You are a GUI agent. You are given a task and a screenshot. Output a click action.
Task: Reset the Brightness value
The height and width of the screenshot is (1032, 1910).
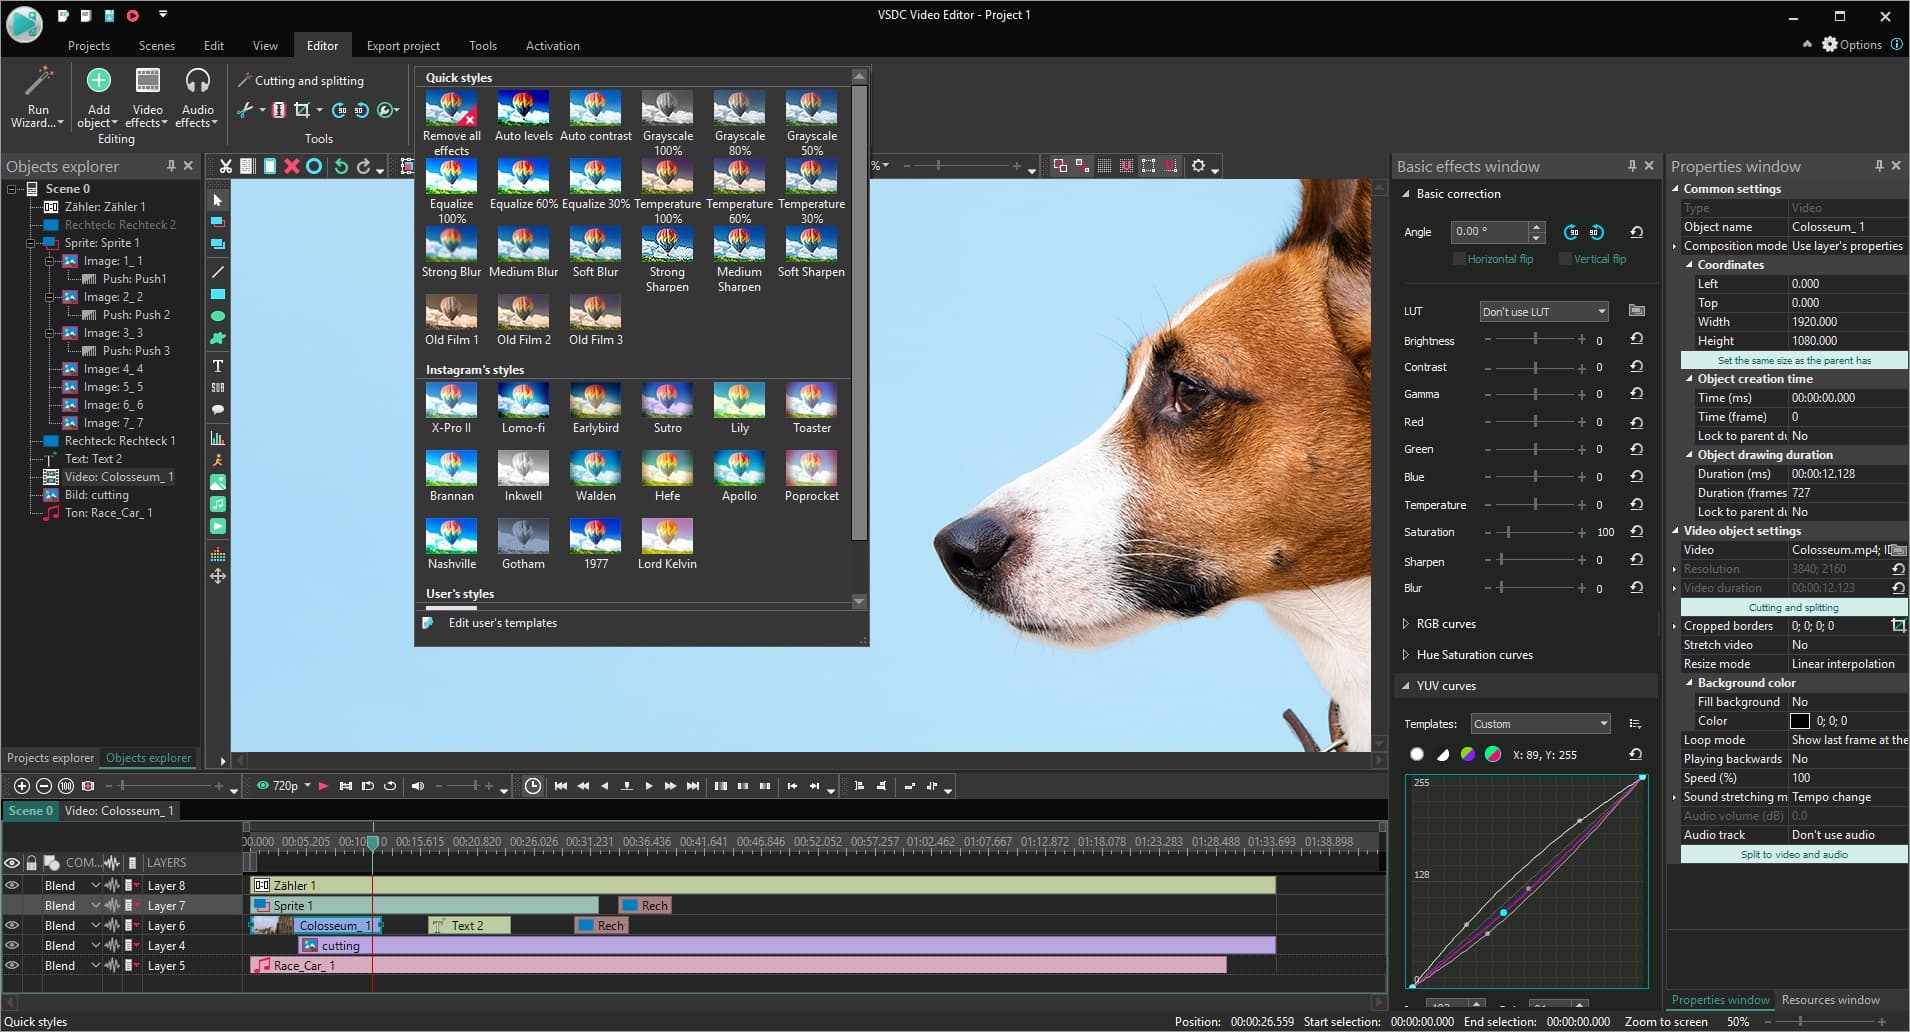pos(1636,339)
